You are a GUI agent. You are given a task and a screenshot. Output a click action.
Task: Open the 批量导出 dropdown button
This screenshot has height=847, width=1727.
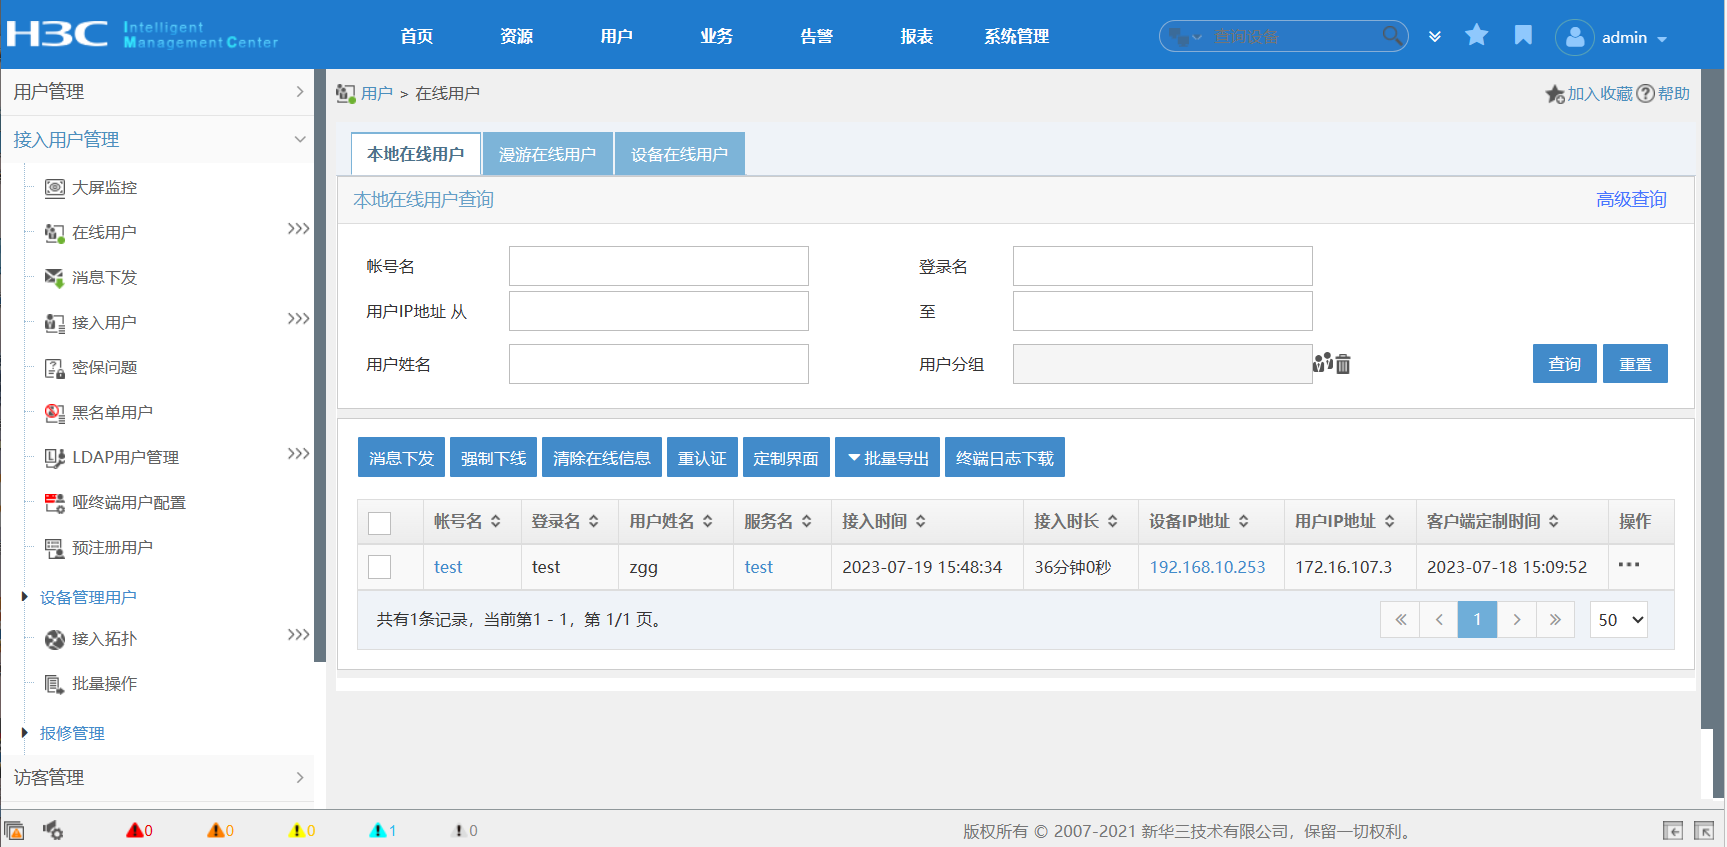coord(887,458)
